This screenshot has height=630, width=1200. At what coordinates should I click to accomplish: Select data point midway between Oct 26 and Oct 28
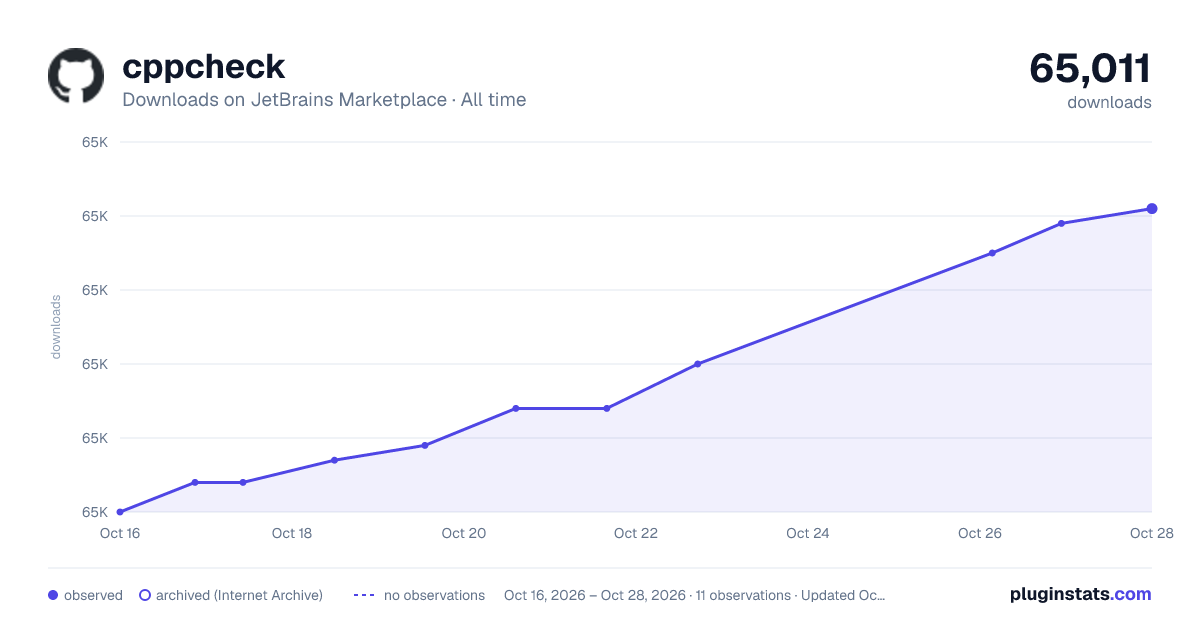point(1061,223)
